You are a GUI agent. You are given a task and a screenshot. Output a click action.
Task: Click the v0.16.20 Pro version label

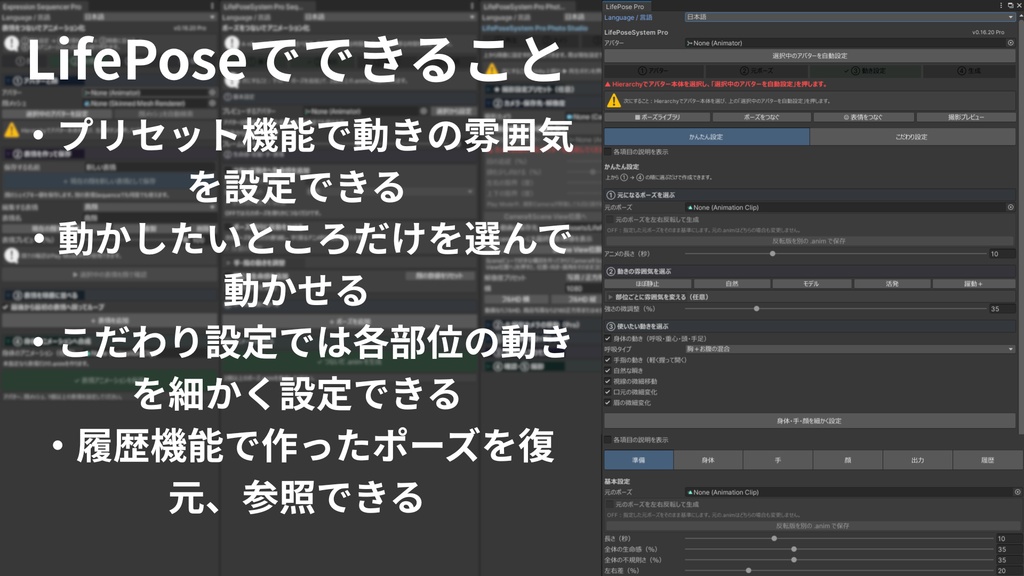(988, 32)
